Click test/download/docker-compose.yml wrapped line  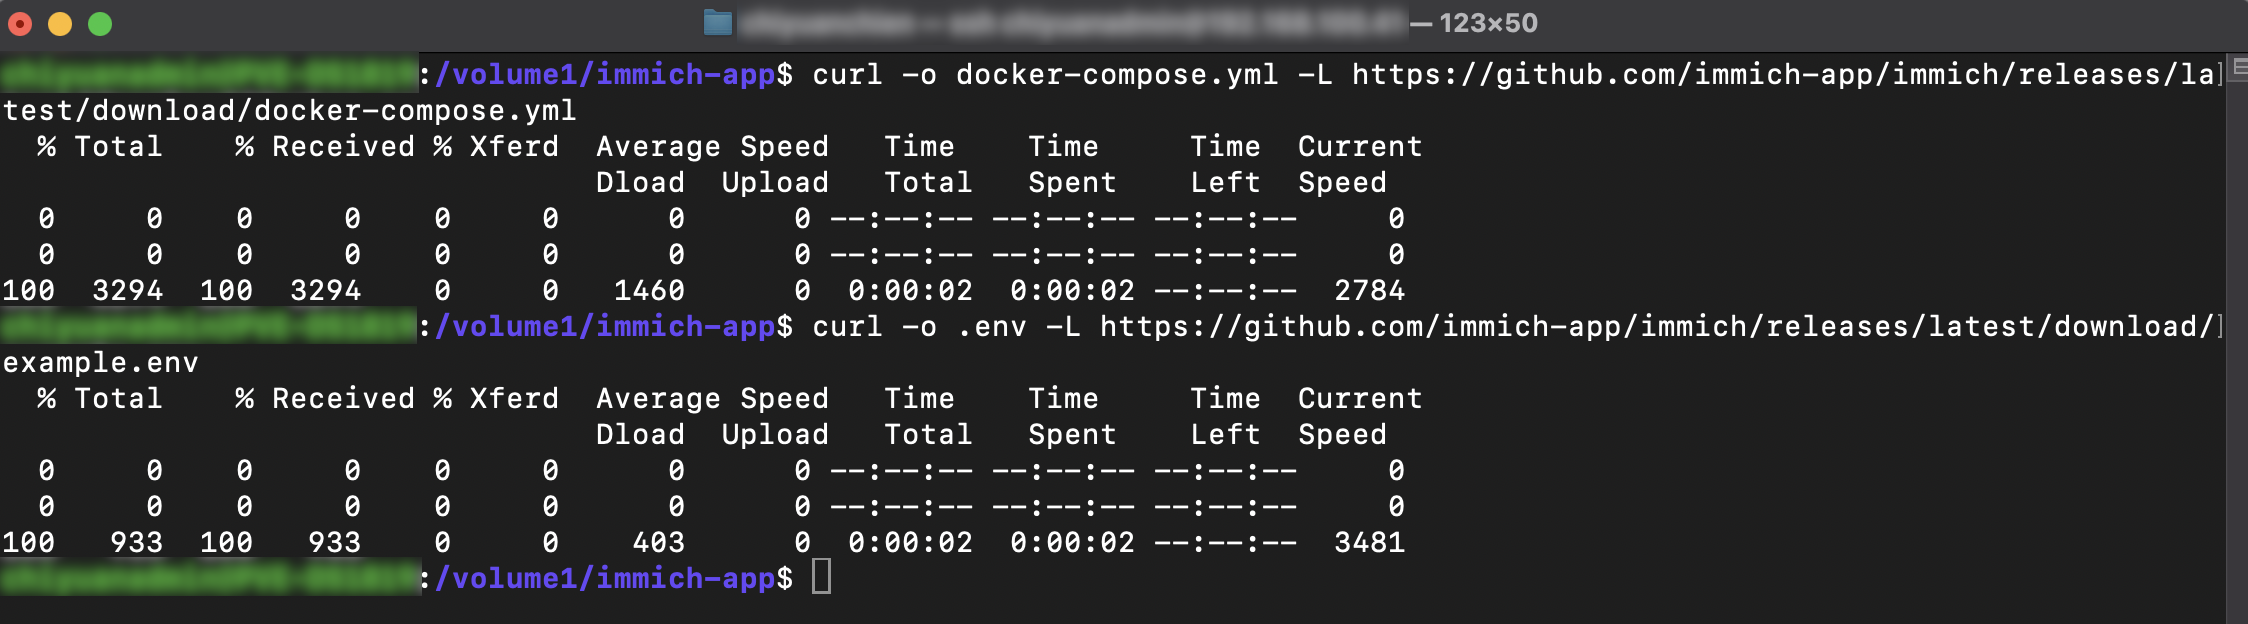(x=290, y=111)
